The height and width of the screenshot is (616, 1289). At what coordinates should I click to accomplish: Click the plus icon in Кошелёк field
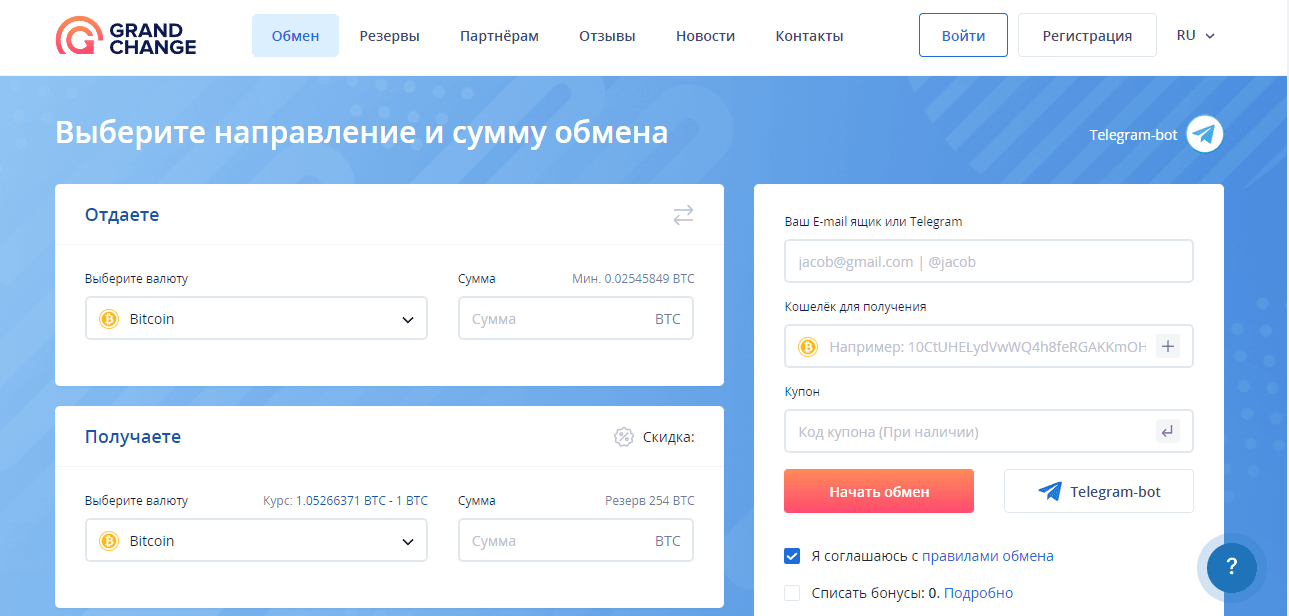coord(1167,346)
